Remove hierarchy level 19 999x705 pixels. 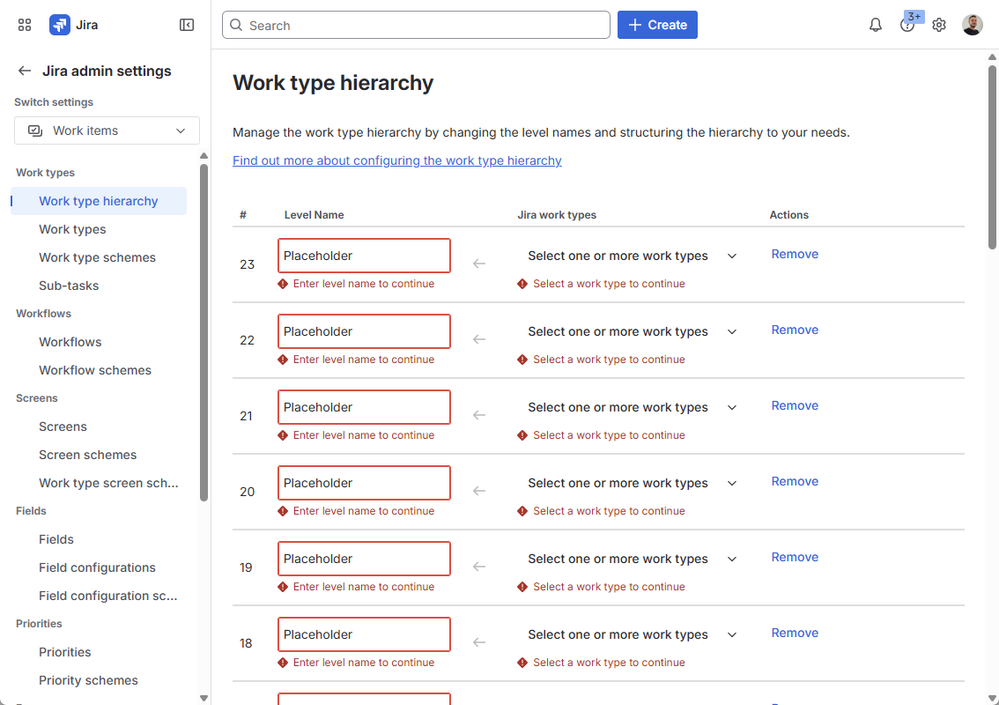pyautogui.click(x=794, y=557)
